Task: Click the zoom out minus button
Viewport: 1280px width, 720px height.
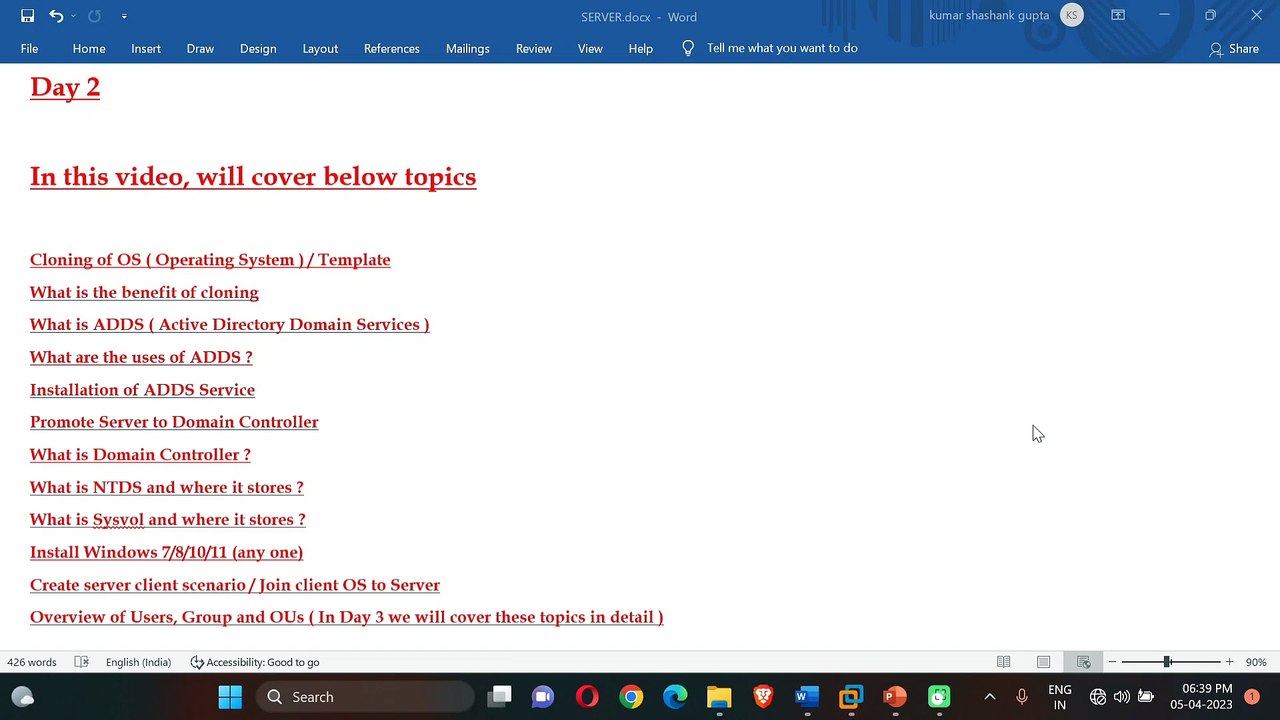Action: (x=1112, y=662)
